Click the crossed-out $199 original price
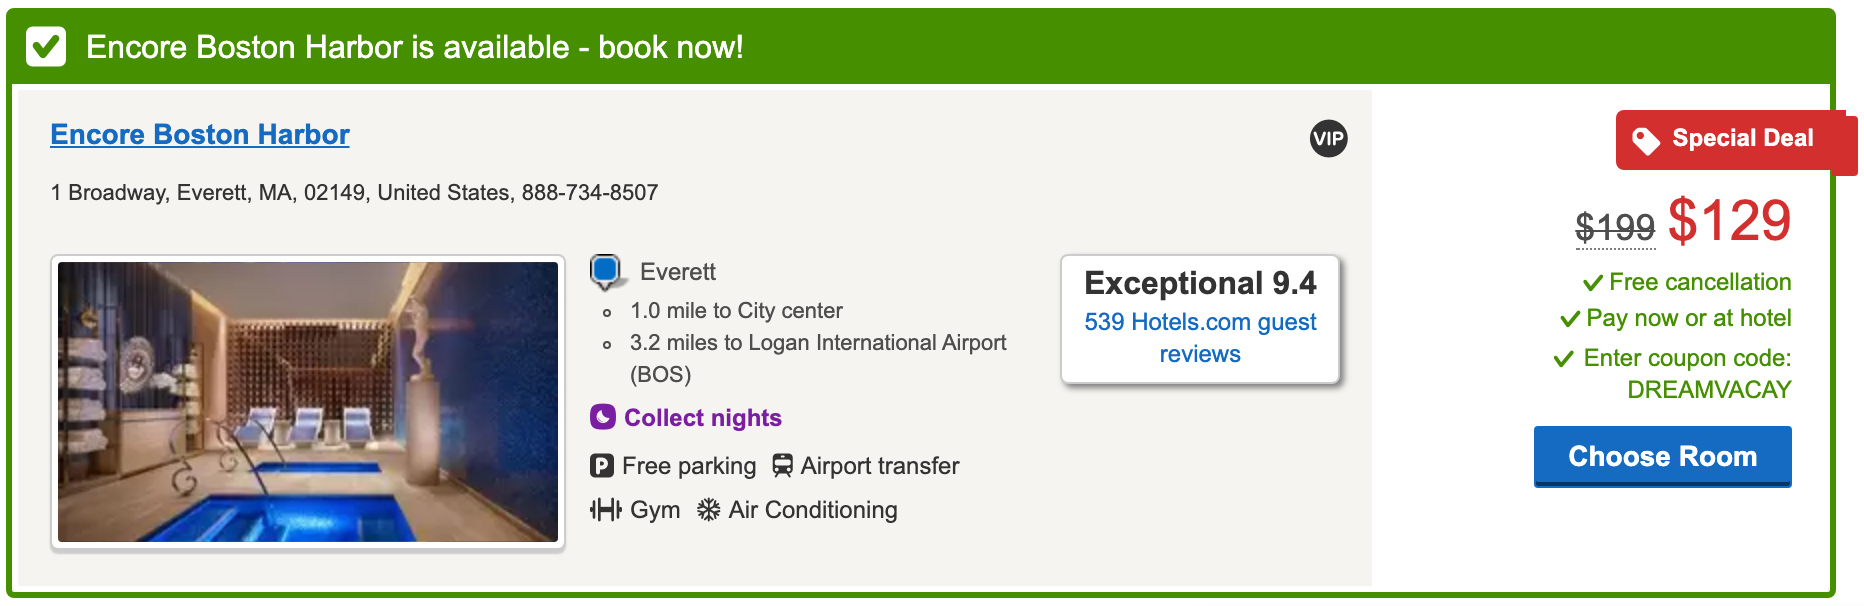This screenshot has height=606, width=1864. (1615, 227)
